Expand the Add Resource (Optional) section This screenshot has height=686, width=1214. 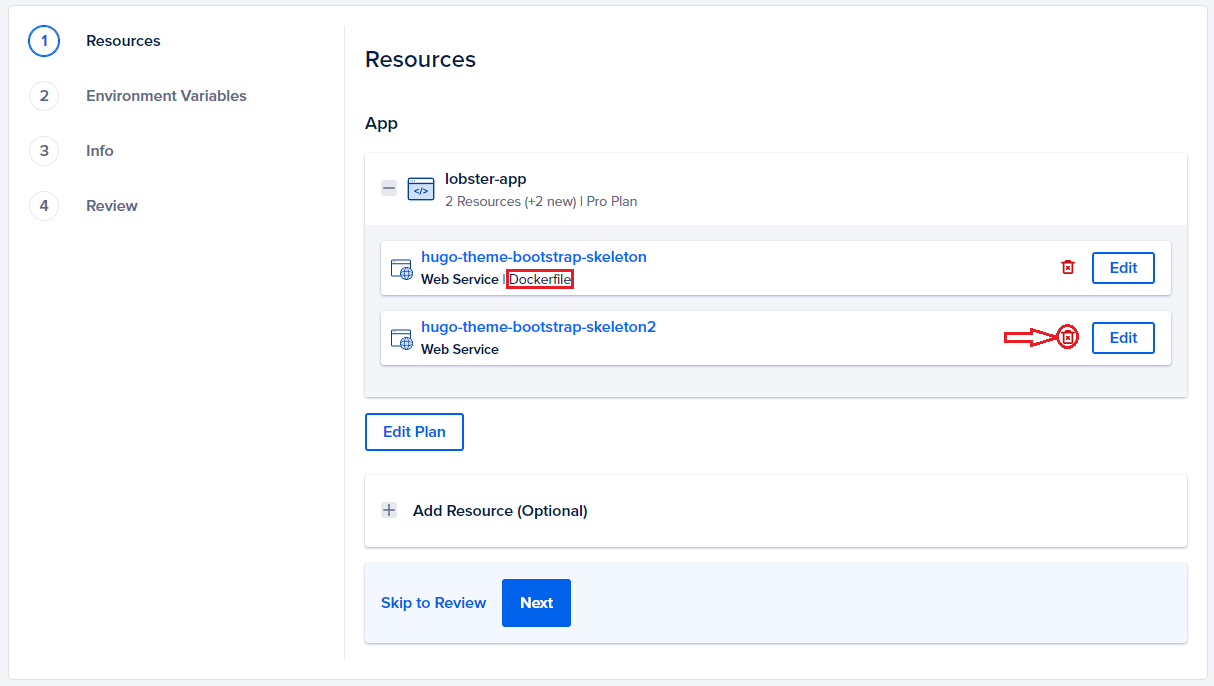pyautogui.click(x=500, y=510)
